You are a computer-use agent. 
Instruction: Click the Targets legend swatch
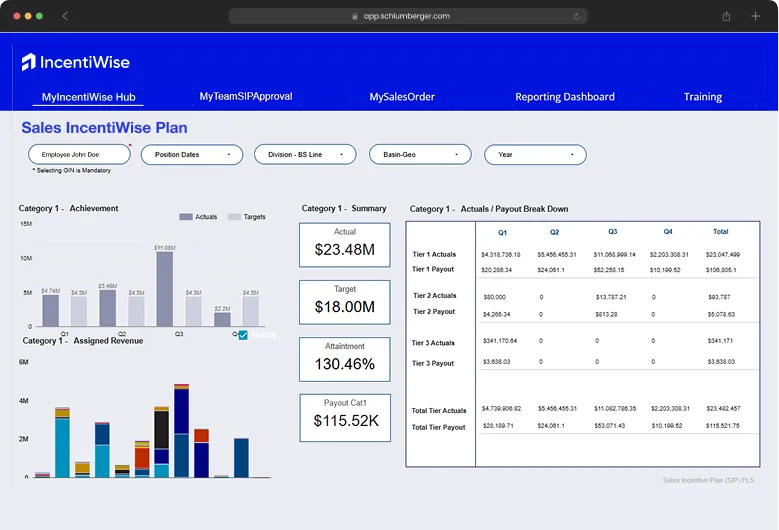pyautogui.click(x=234, y=217)
